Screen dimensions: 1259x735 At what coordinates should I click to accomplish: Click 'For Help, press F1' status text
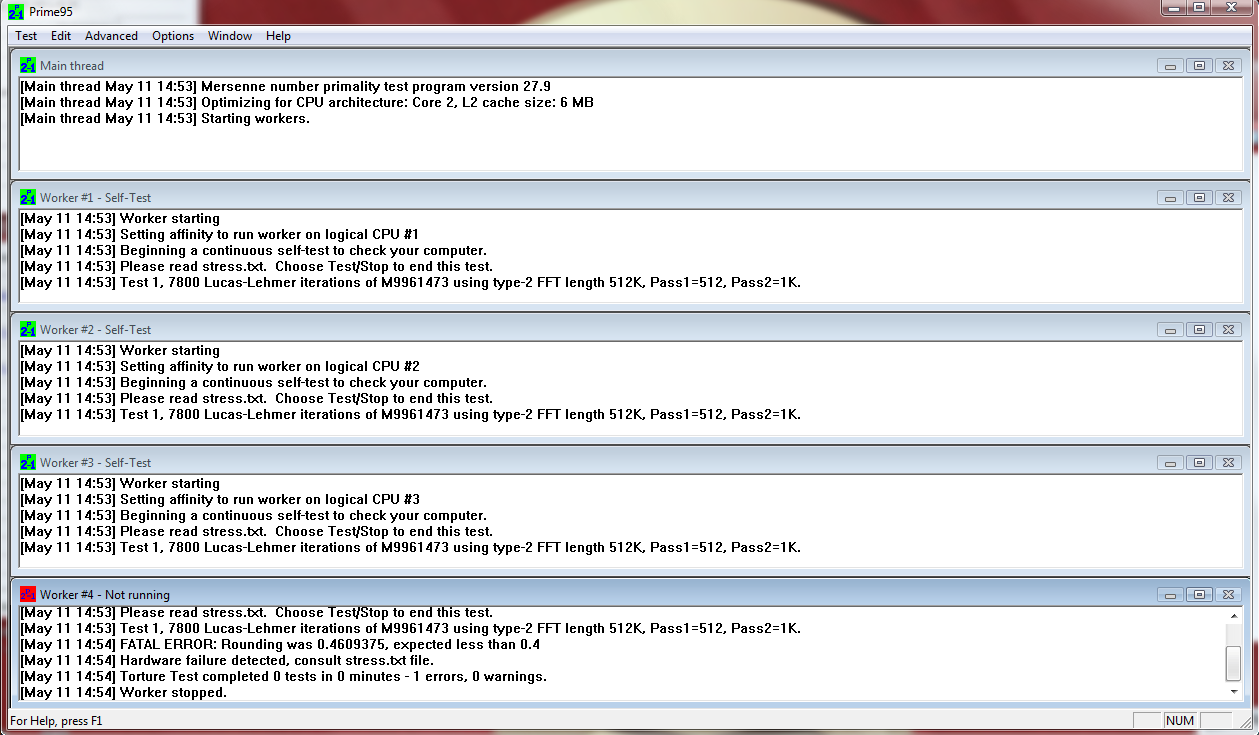(56, 720)
